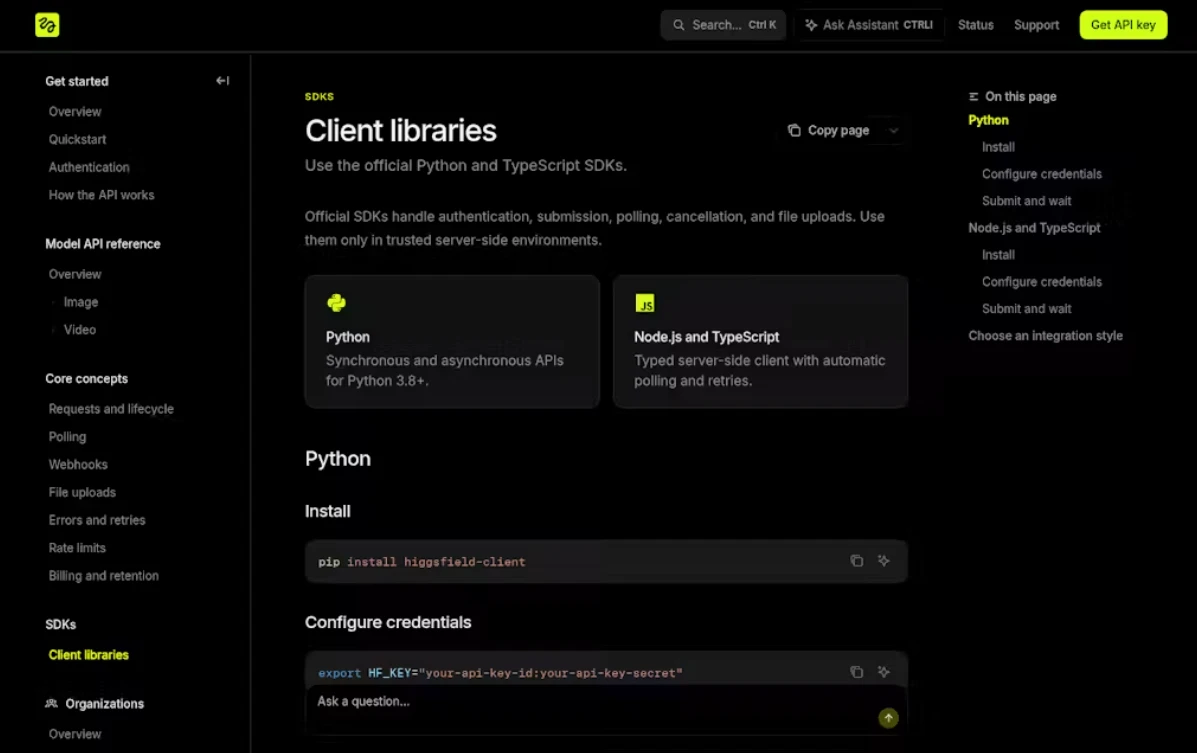Open How the API works page
The image size is (1197, 753).
pyautogui.click(x=102, y=195)
